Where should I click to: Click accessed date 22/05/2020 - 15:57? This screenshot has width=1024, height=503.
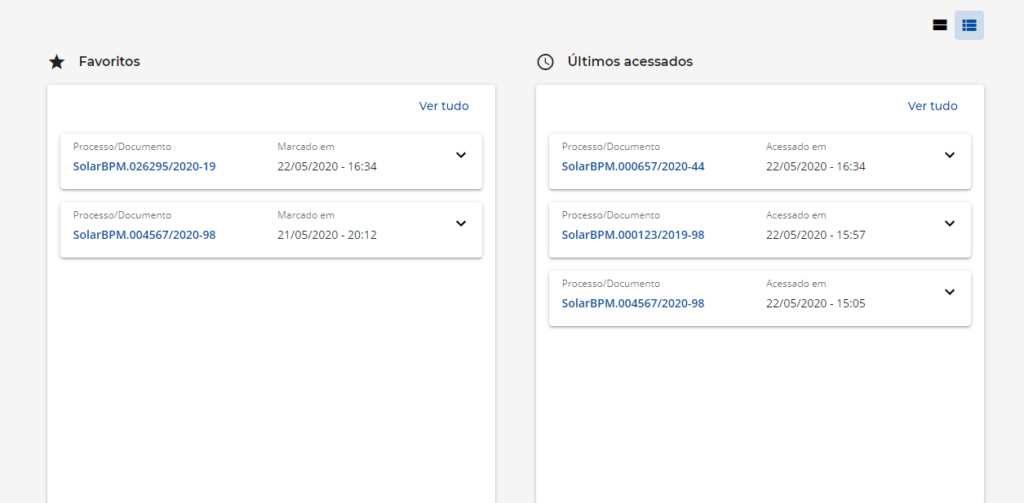coord(816,235)
